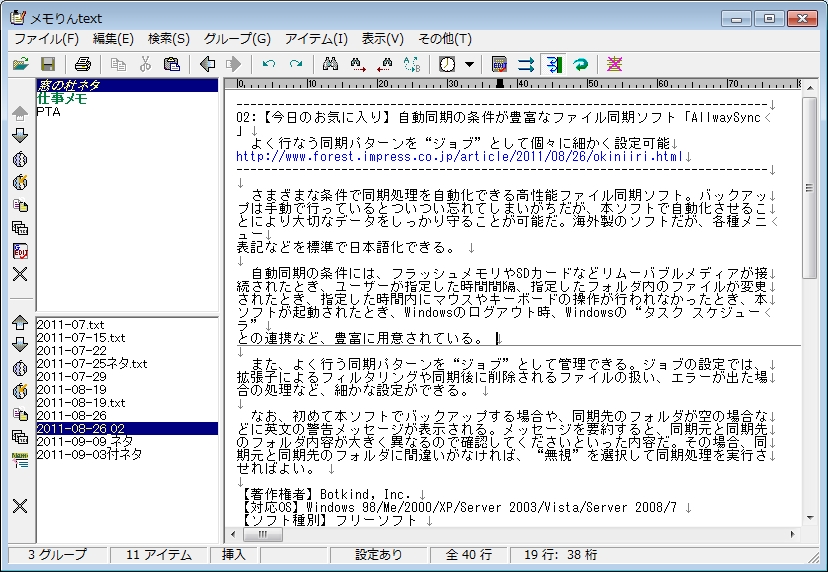This screenshot has height=572, width=828.
Task: Click the globe icon beside the item list
Action: click(20, 368)
